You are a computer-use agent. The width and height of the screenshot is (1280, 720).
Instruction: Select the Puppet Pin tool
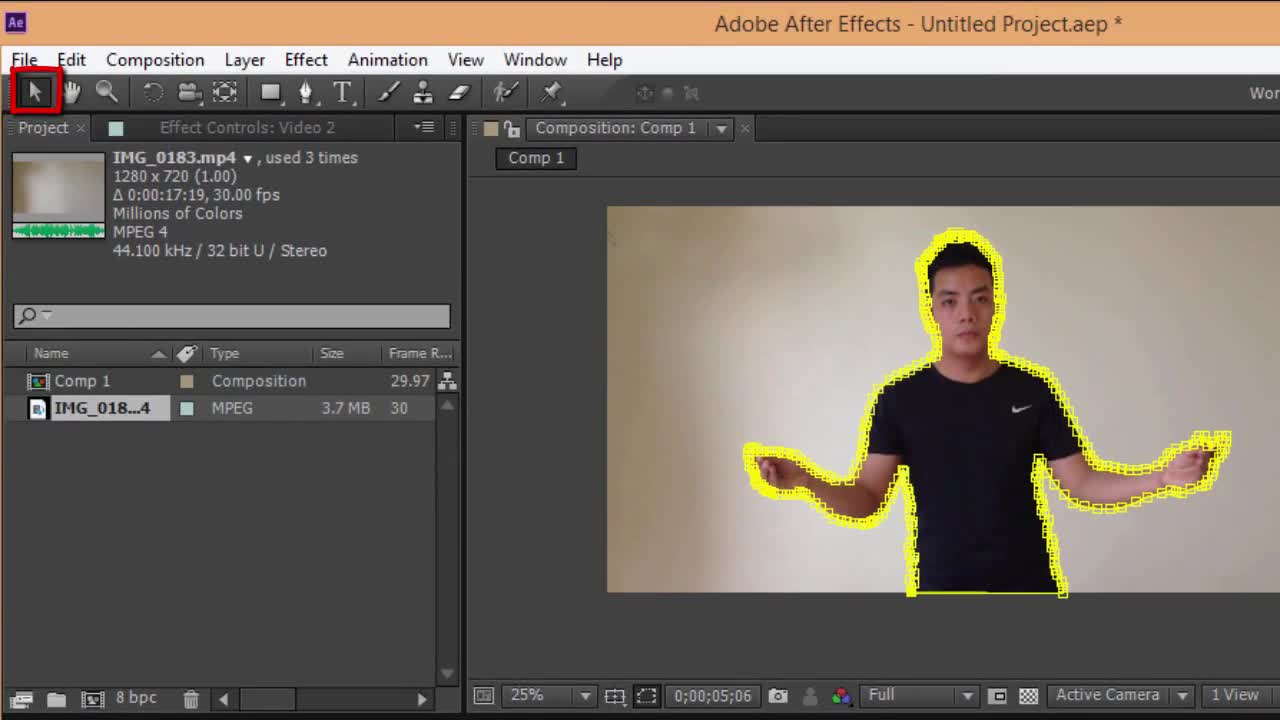(x=551, y=92)
